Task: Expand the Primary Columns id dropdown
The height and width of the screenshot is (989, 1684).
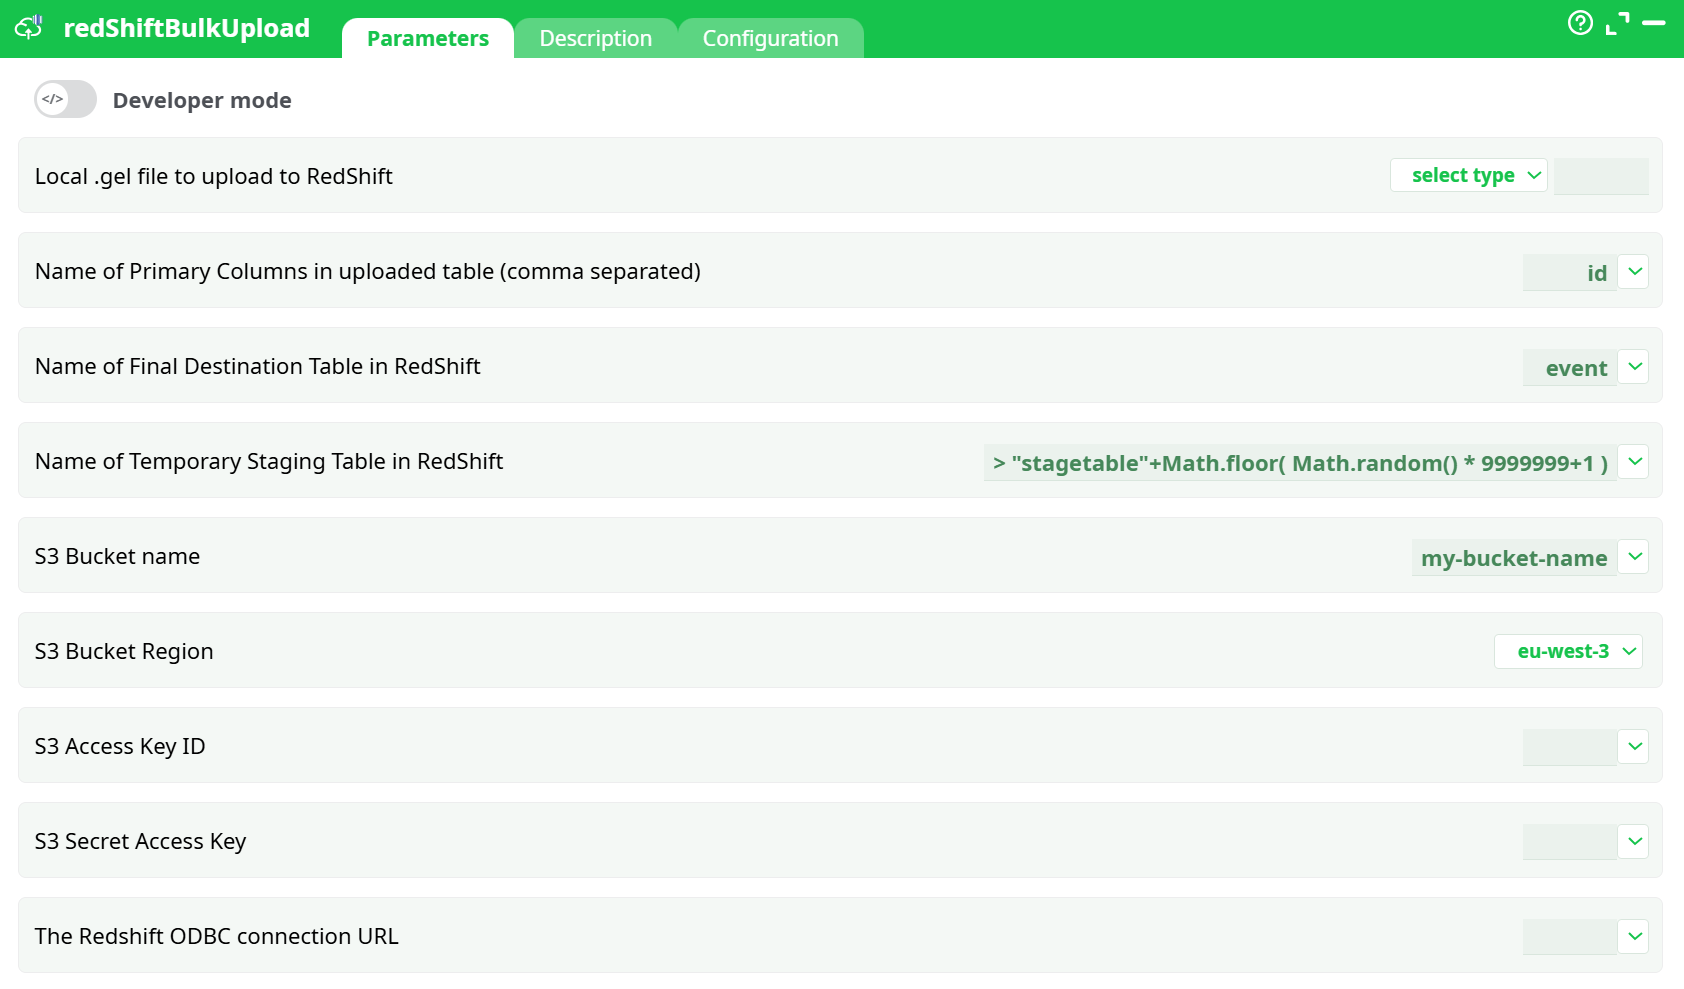Action: tap(1634, 271)
